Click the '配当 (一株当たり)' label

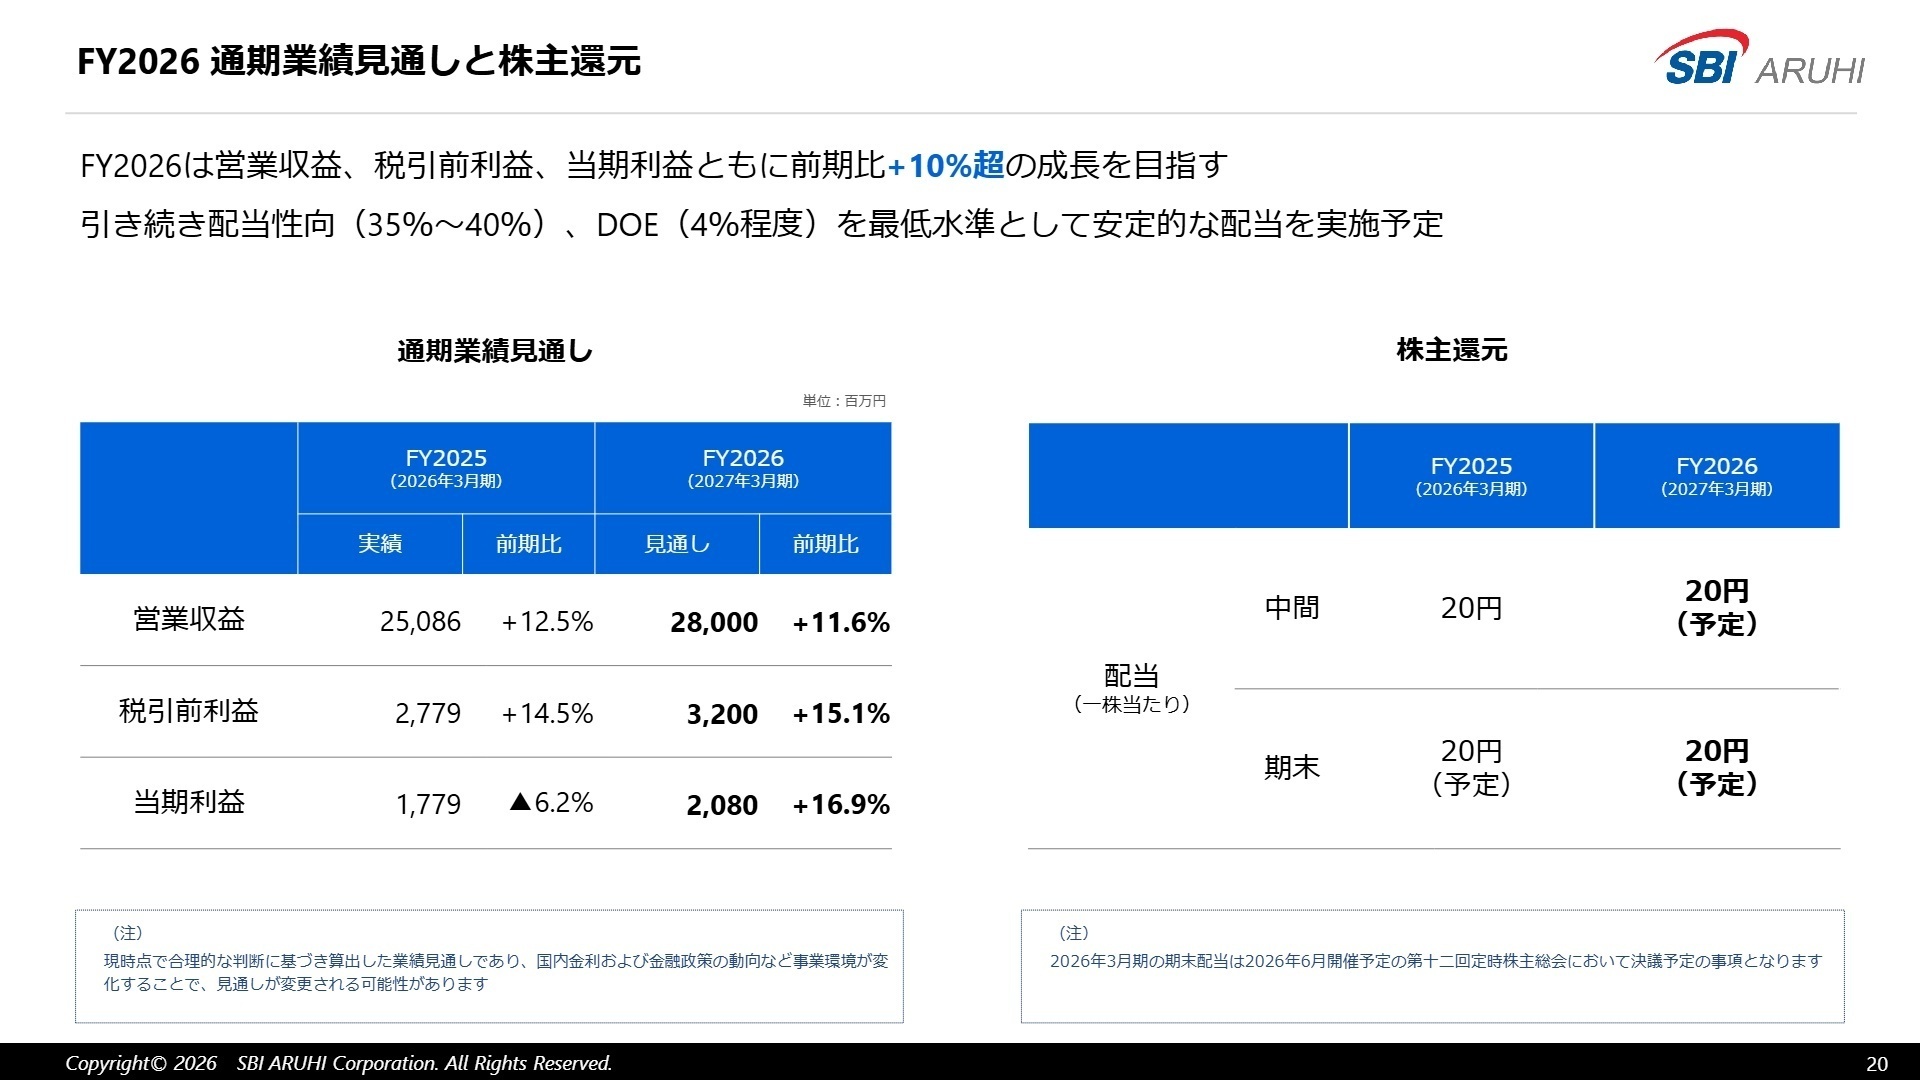click(x=1132, y=688)
